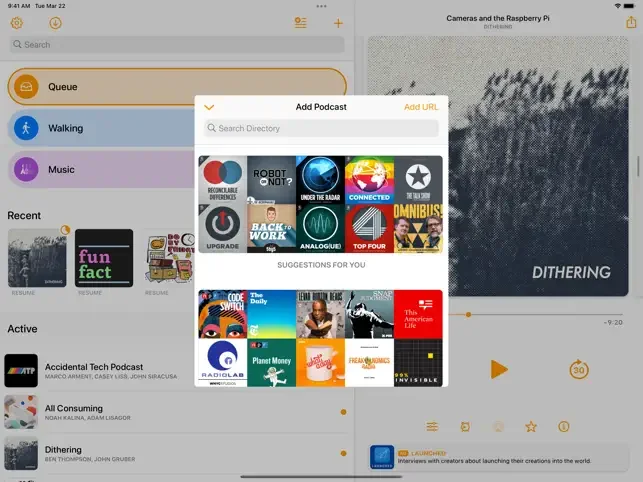Tap the Play button in the player
The image size is (643, 482).
[x=498, y=369]
